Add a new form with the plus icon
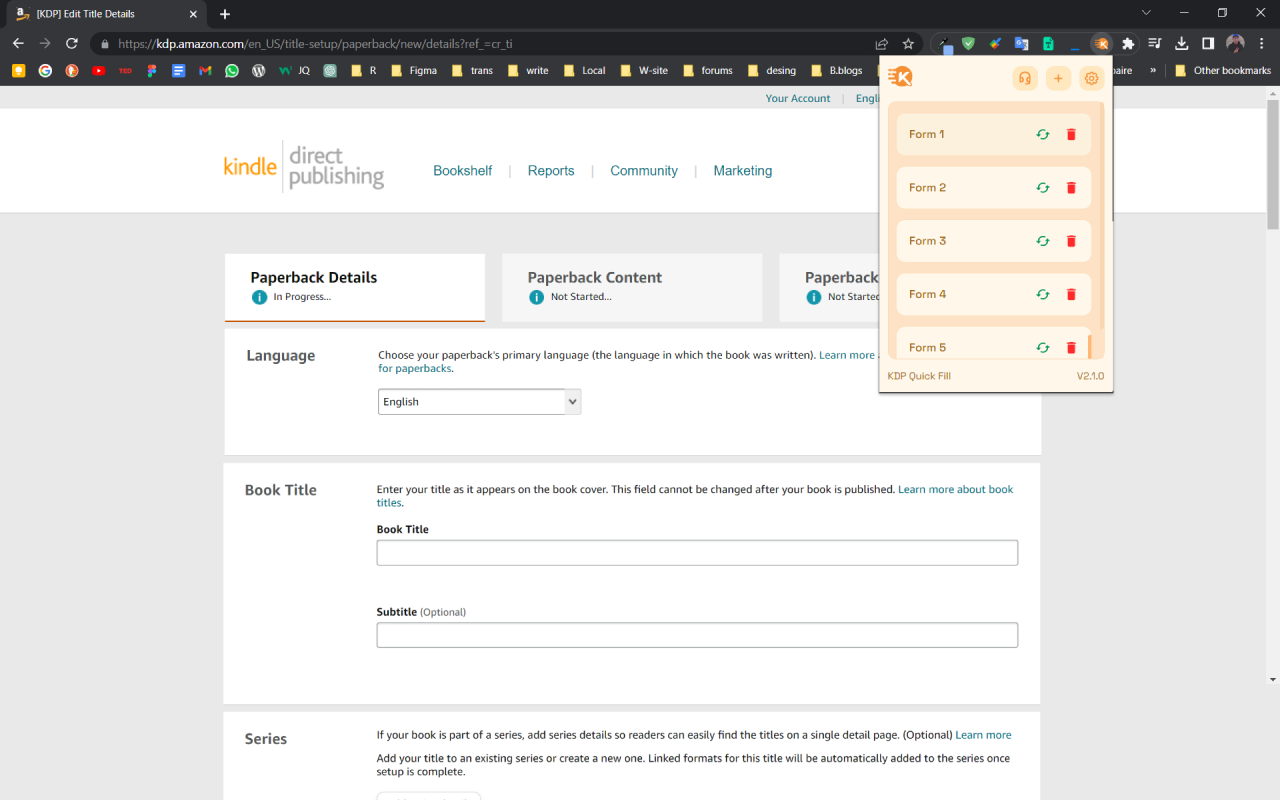The width and height of the screenshot is (1280, 800). click(x=1058, y=78)
